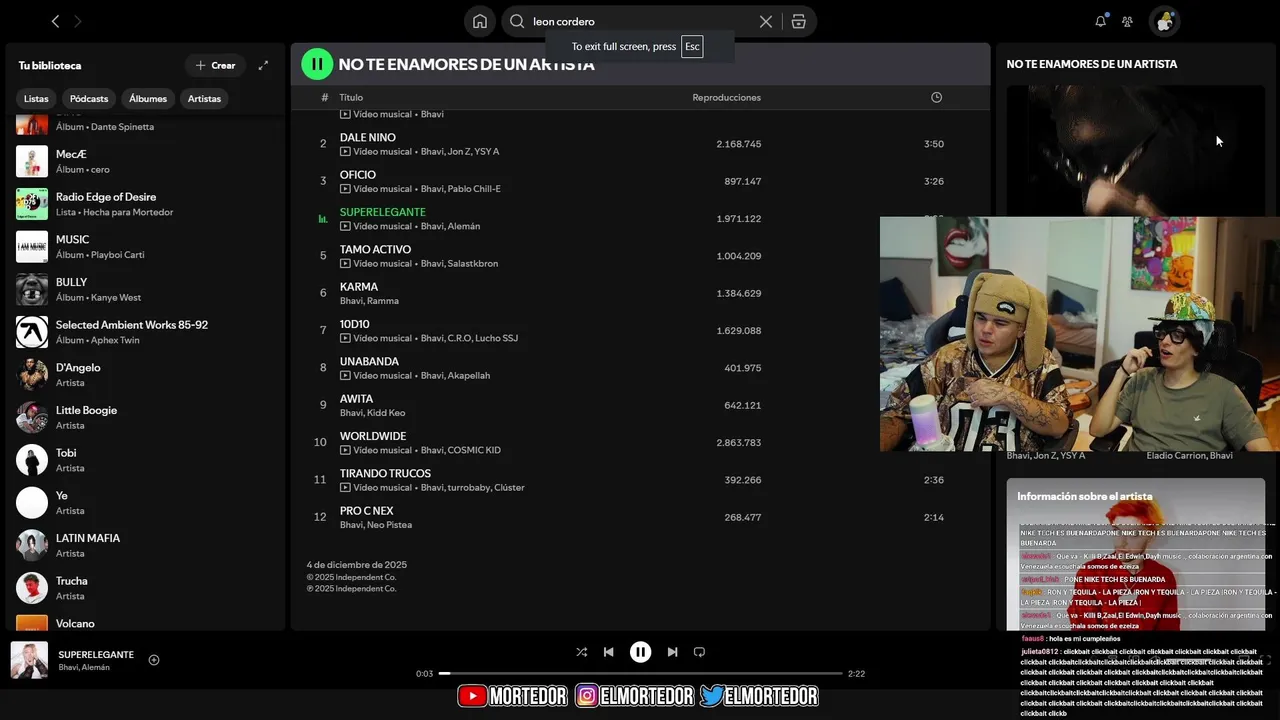Click the Crear button in the library
The width and height of the screenshot is (1280, 720).
tap(215, 65)
